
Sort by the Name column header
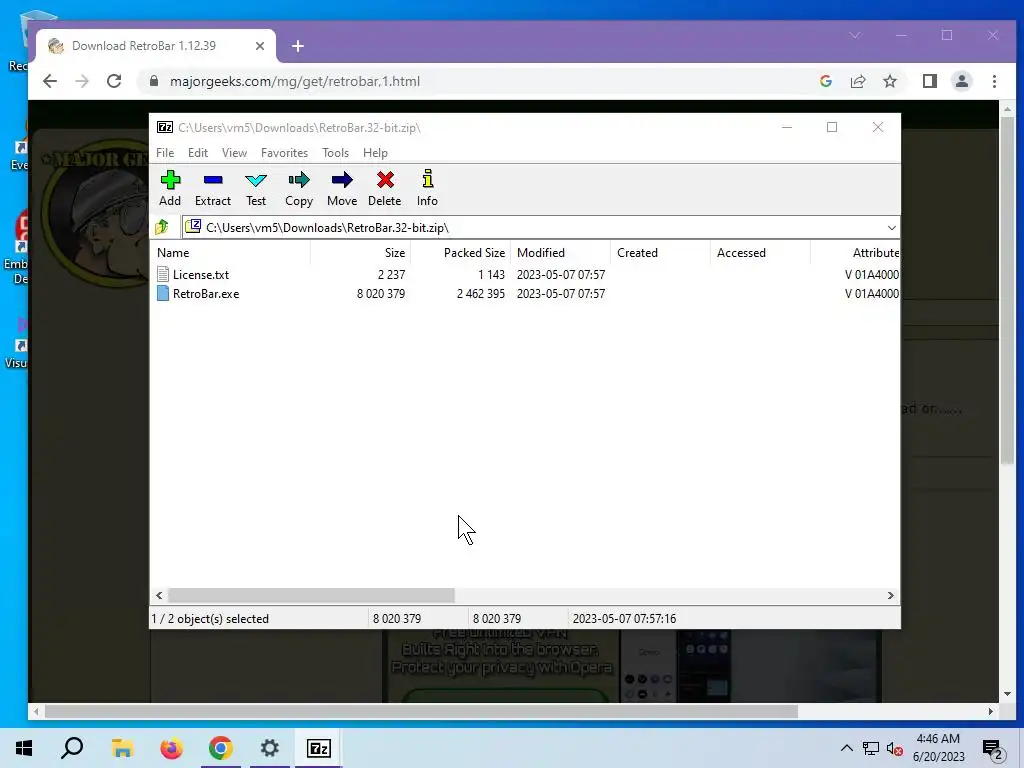(231, 253)
